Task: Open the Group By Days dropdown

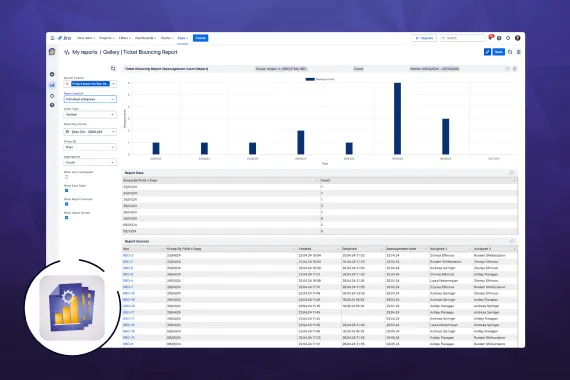Action: (90, 147)
